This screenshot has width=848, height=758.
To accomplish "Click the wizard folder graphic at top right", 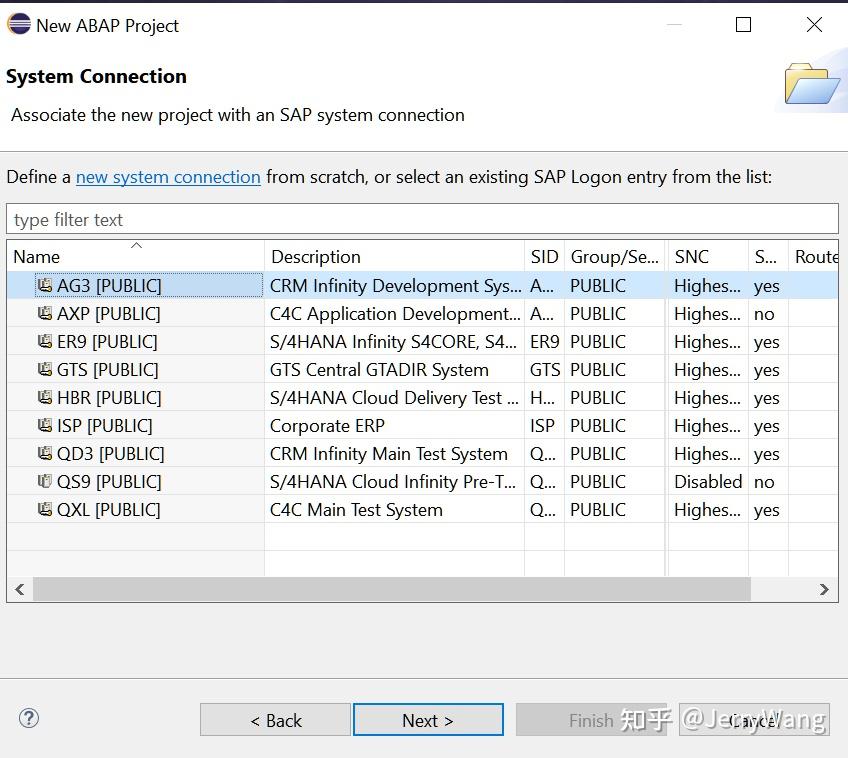I will 812,84.
